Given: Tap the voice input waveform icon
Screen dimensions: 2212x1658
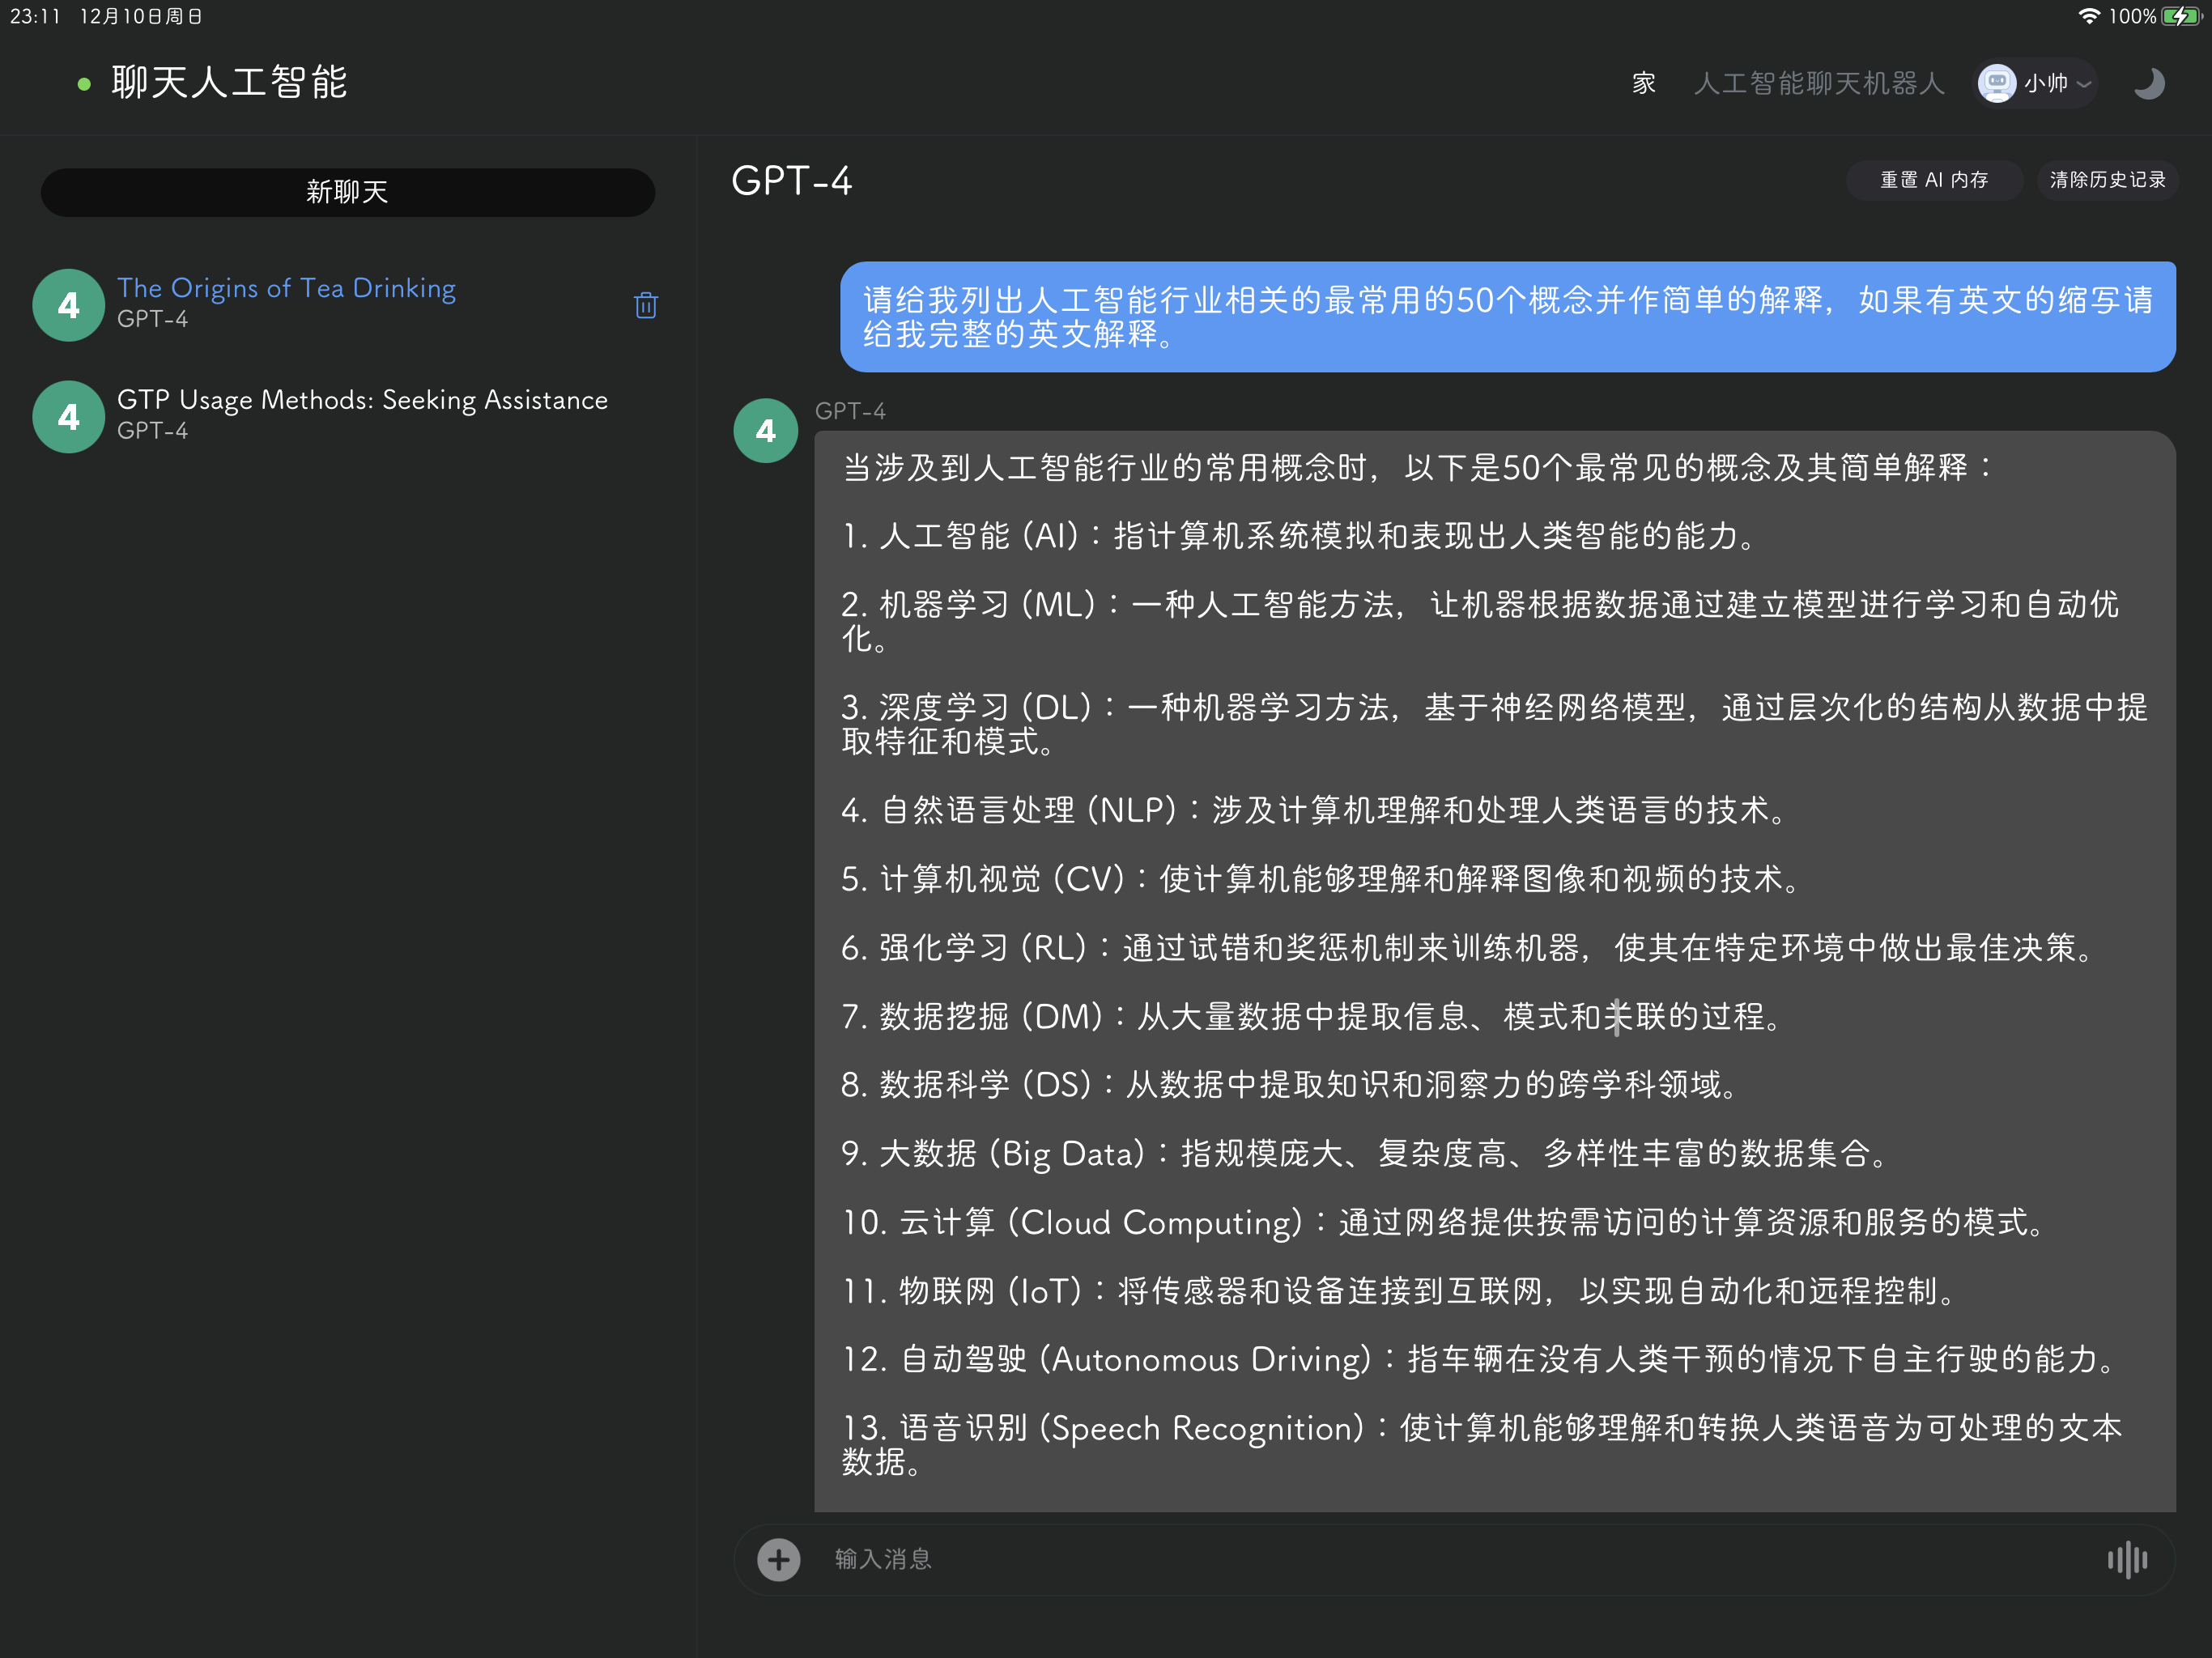Looking at the screenshot, I should (x=2127, y=1559).
